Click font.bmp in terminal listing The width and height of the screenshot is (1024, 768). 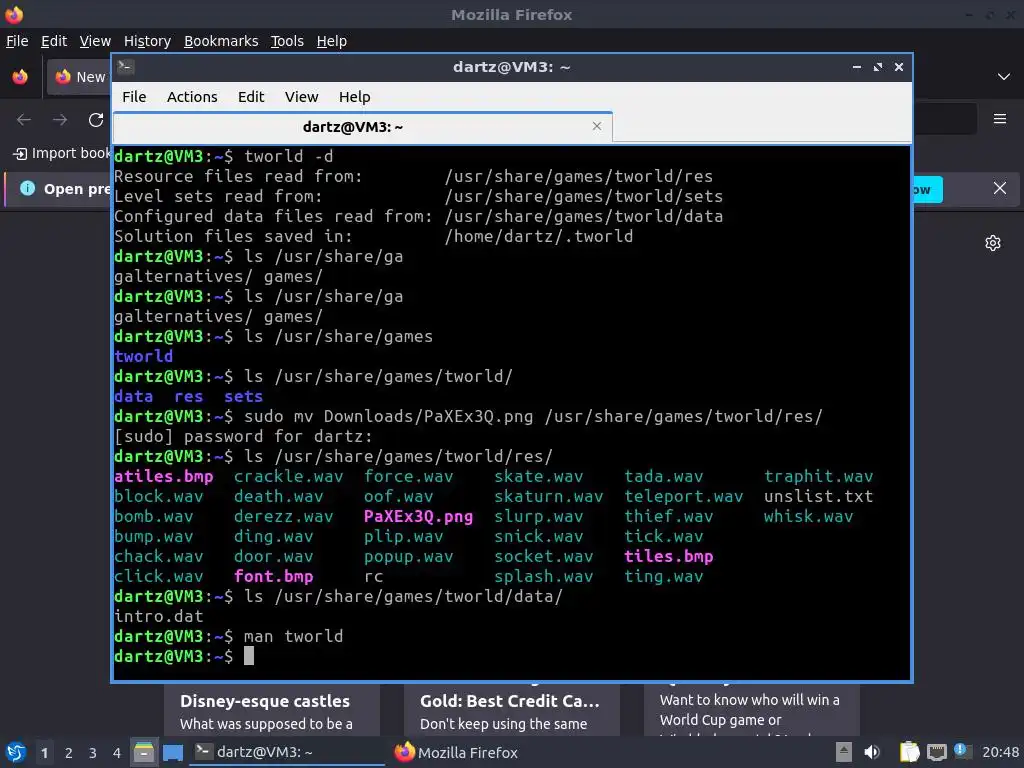pyautogui.click(x=274, y=577)
